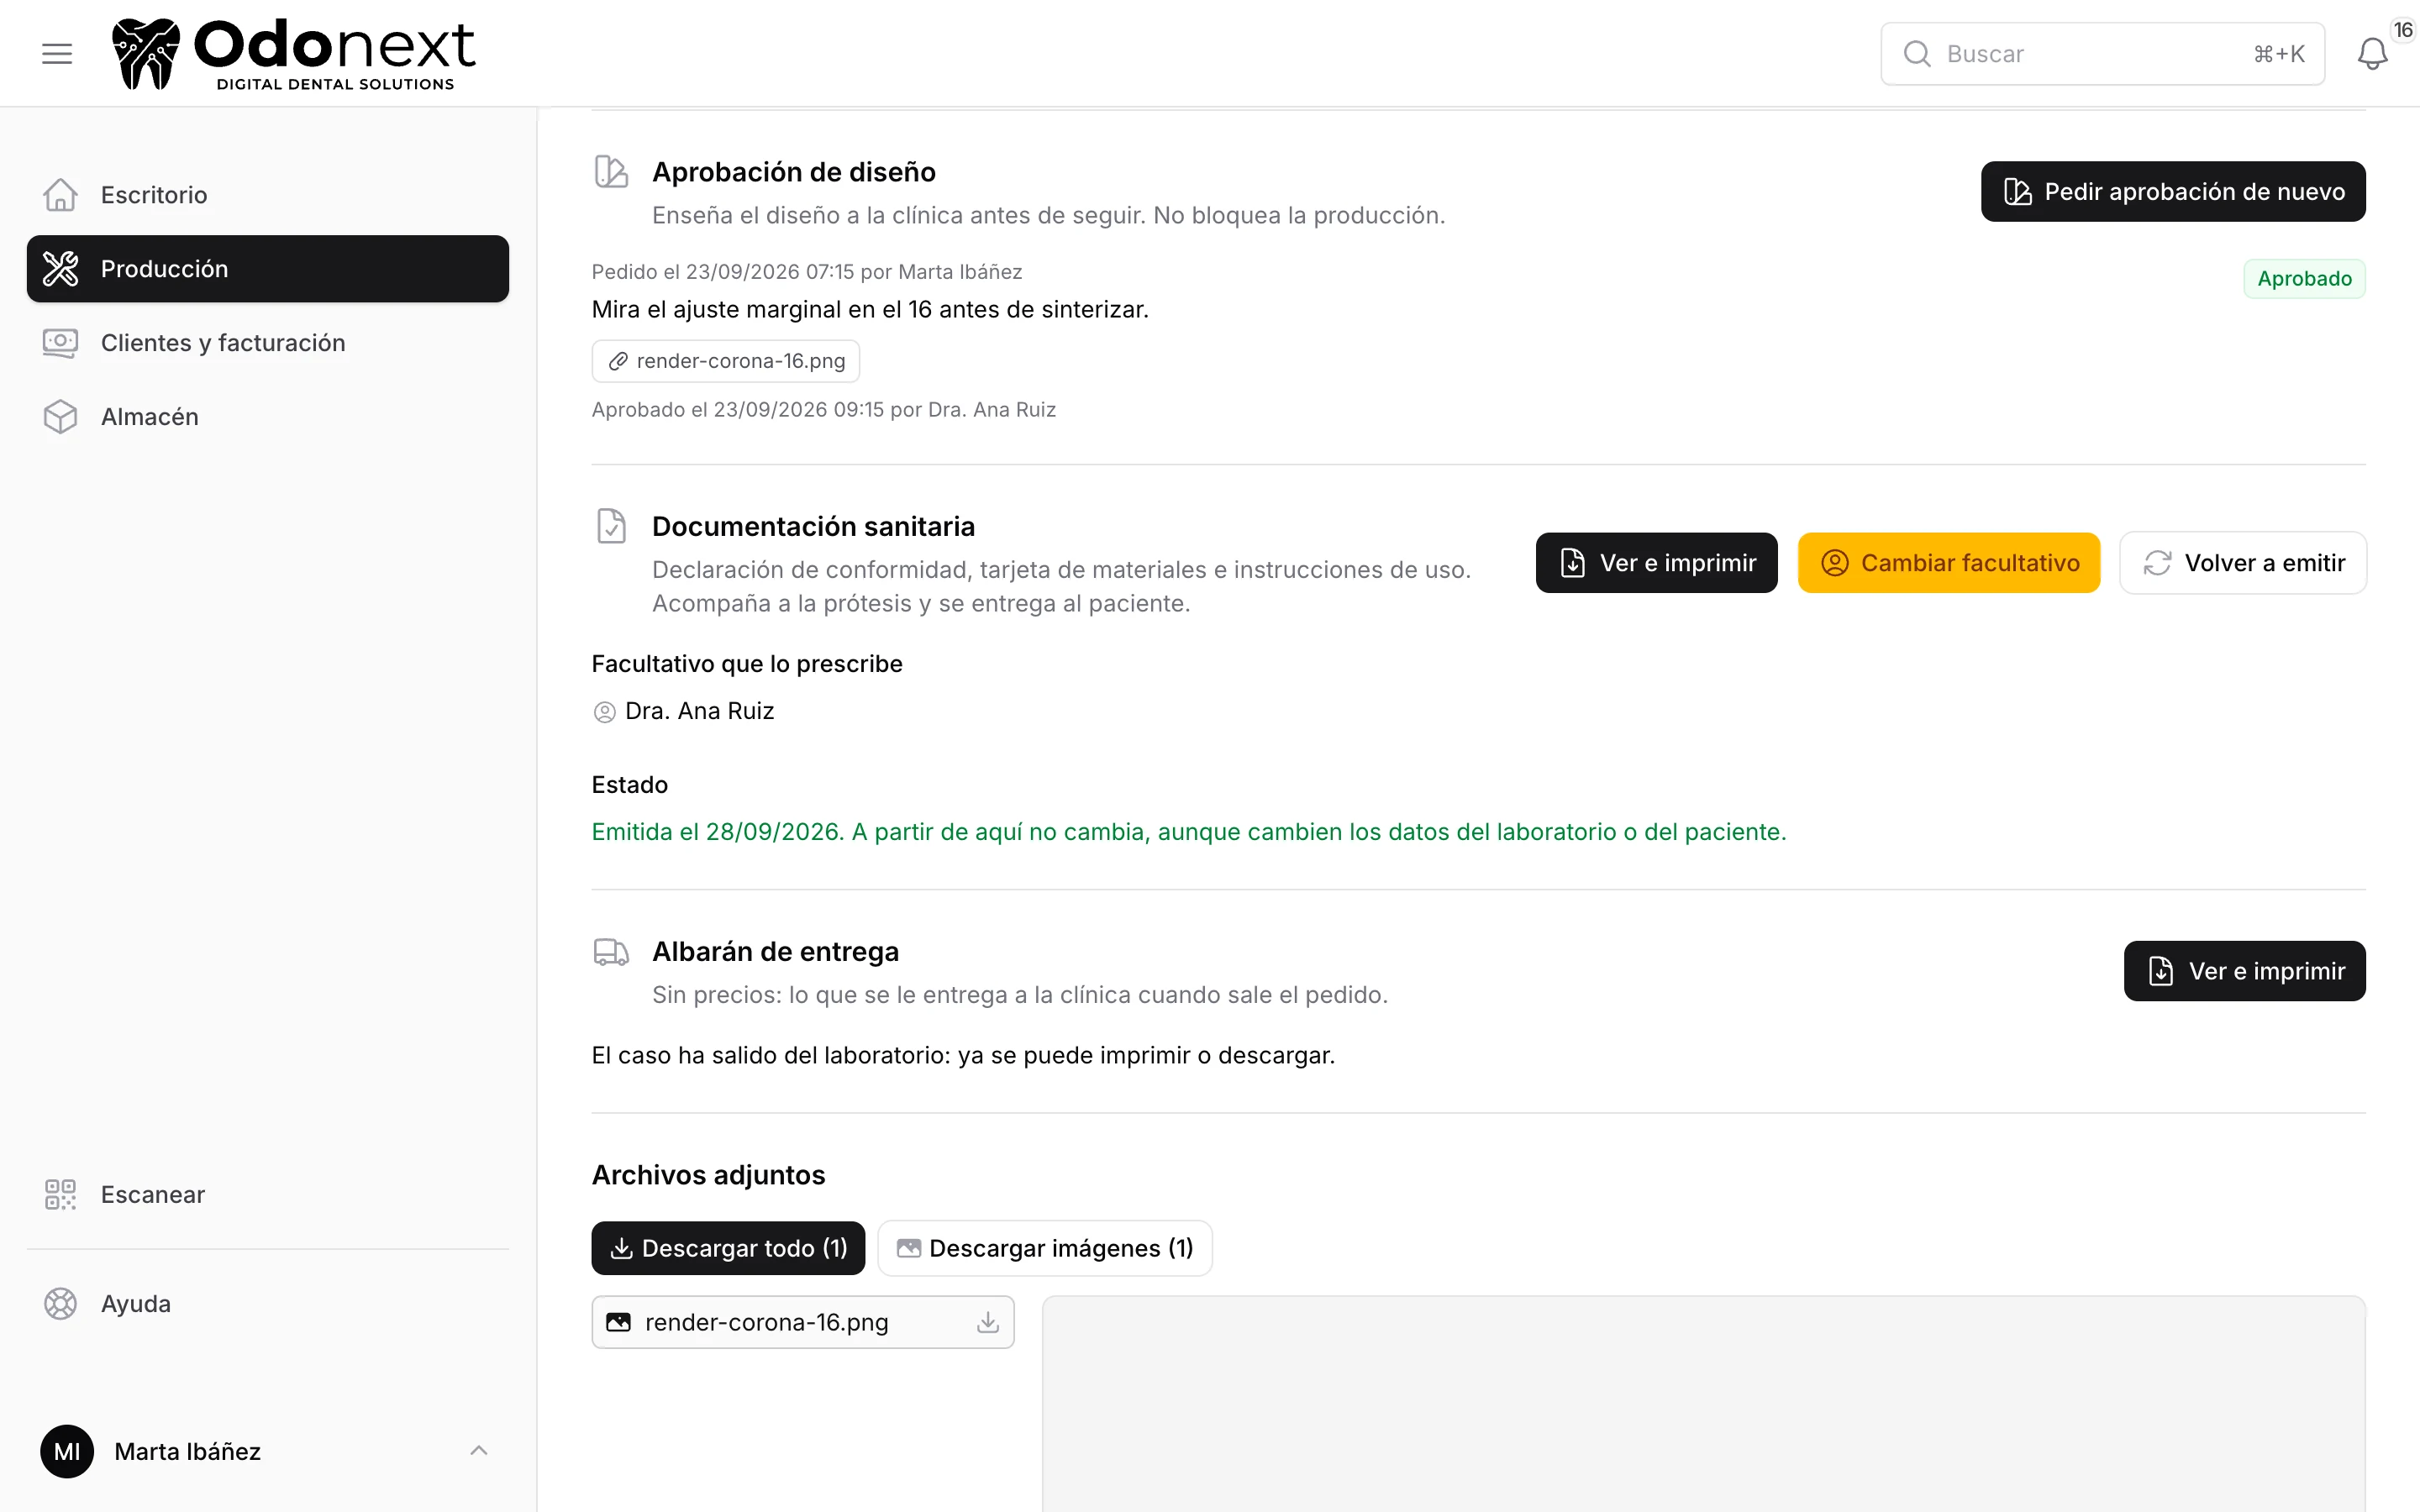Viewport: 2420px width, 1512px height.
Task: Click 'Aprobado el 23/09/2026 09:15' text
Action: [x=823, y=410]
